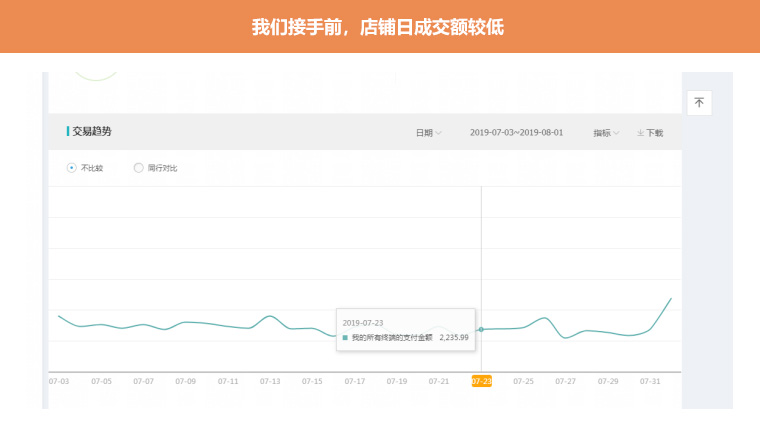Click the 07-09 date axis label
760x430 pixels.
[x=186, y=381]
